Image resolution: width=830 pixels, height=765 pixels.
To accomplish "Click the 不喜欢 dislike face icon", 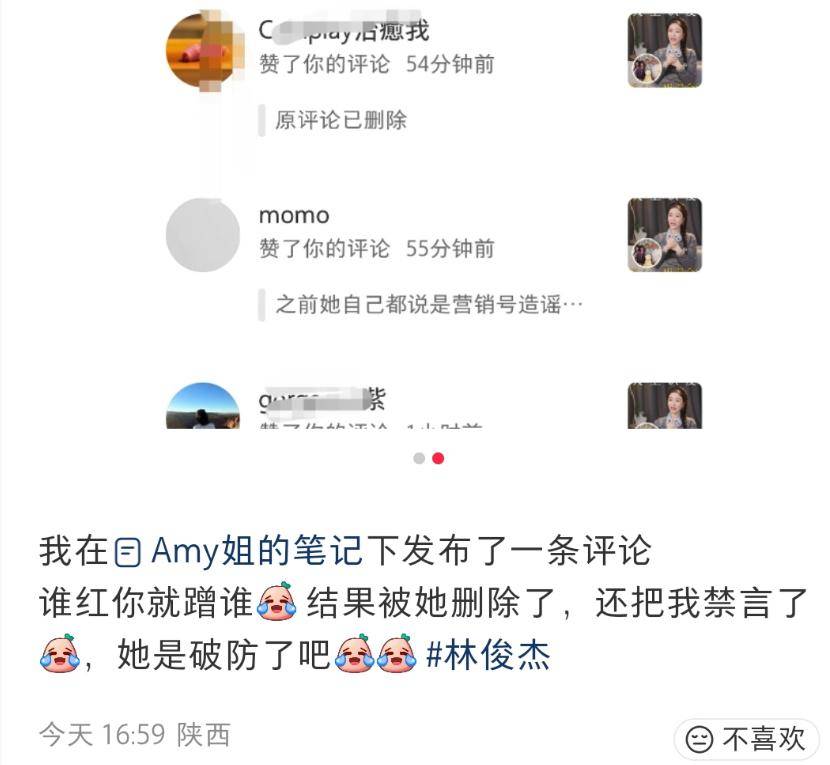I will 699,739.
